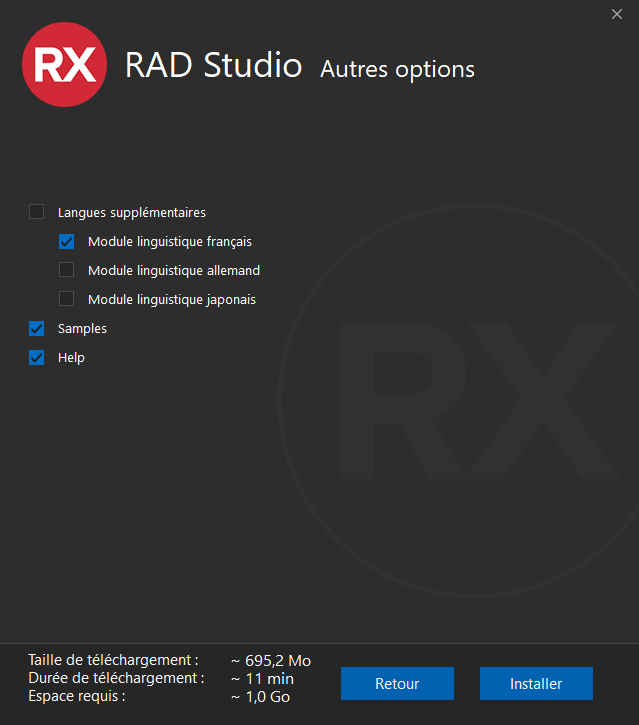Select the "Module linguistique japonais" label text
Viewport: 639px width, 725px height.
[x=172, y=299]
